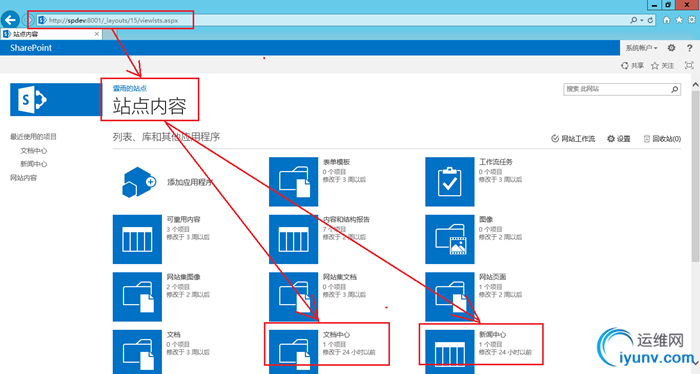Screen dimensions: 700x374
Task: Click the SharePoint site logo image
Action: point(55,100)
